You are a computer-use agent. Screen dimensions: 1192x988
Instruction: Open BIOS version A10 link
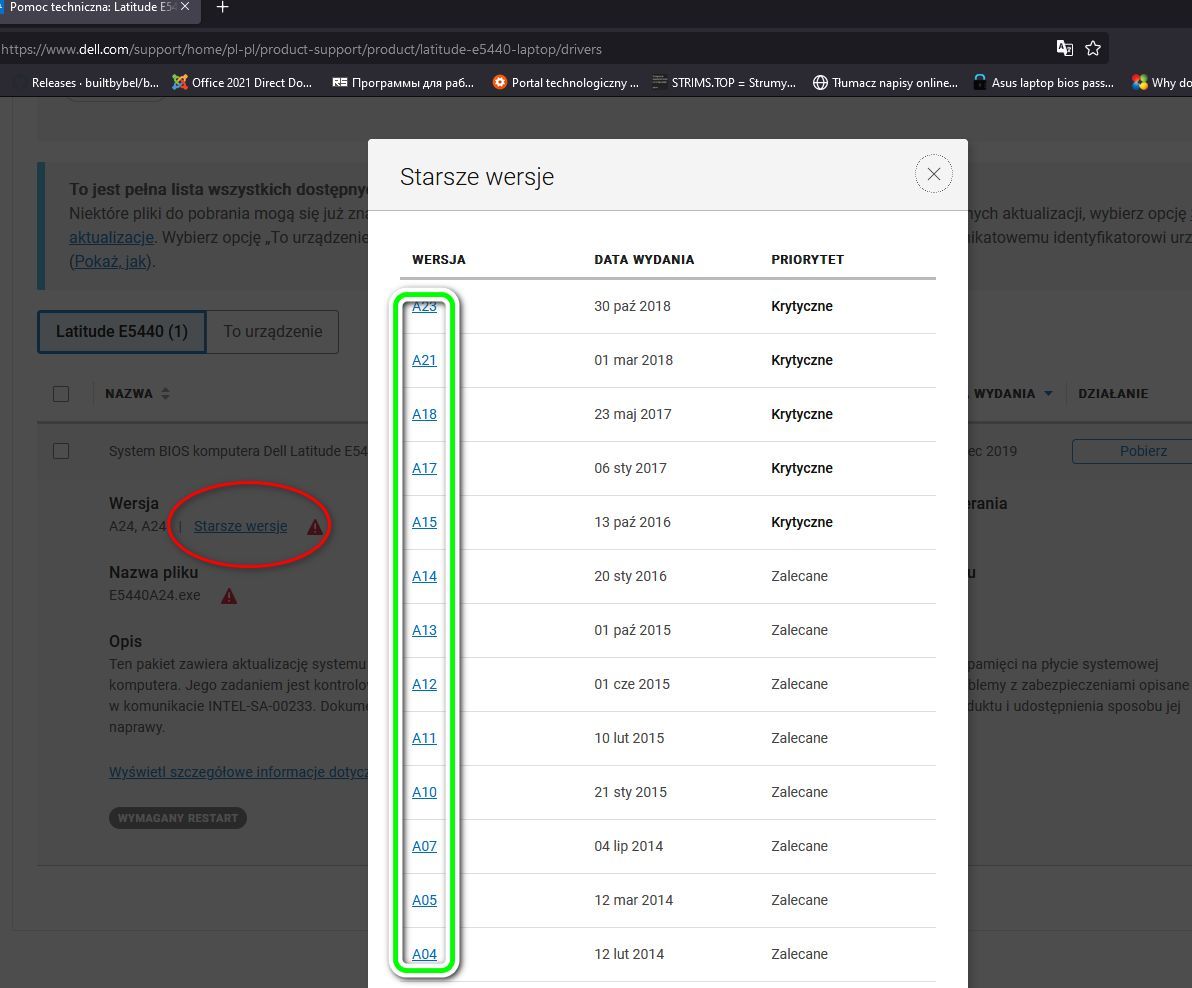pyautogui.click(x=424, y=792)
